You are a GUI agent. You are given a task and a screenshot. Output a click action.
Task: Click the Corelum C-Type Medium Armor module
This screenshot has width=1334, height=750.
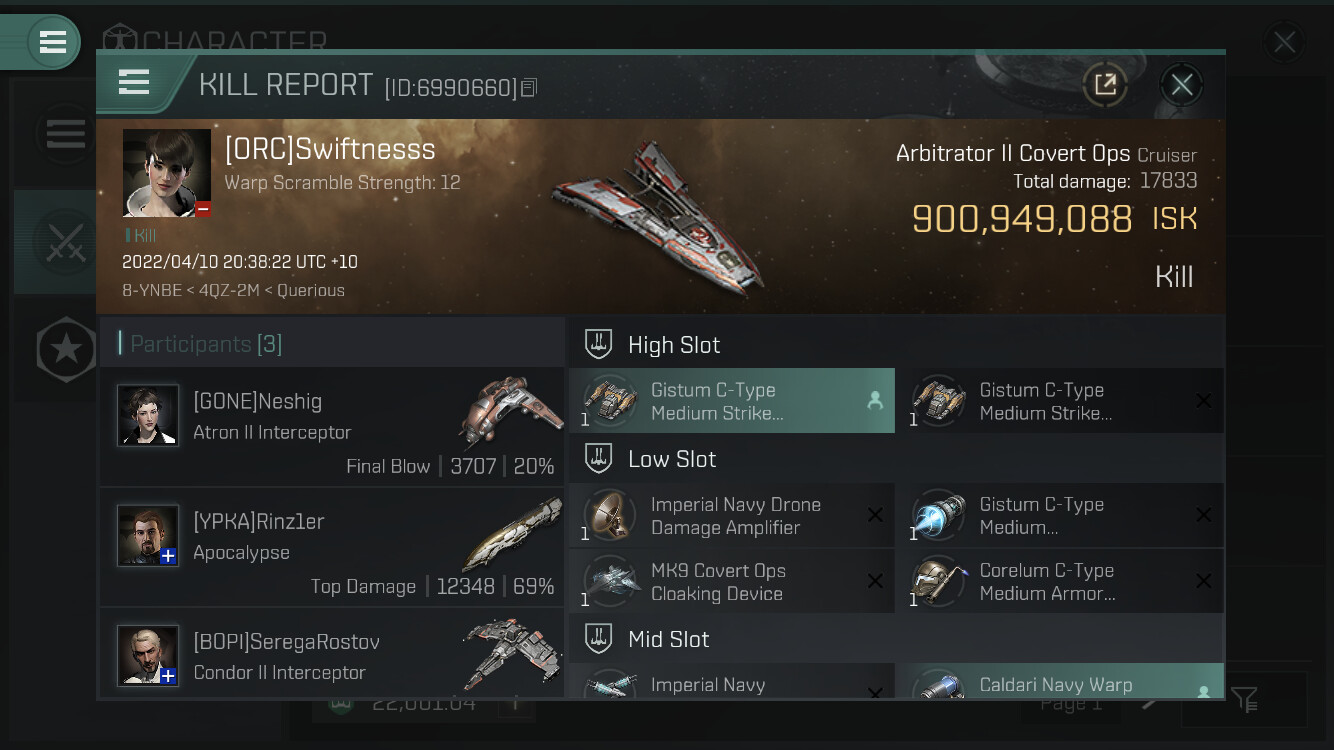1061,581
